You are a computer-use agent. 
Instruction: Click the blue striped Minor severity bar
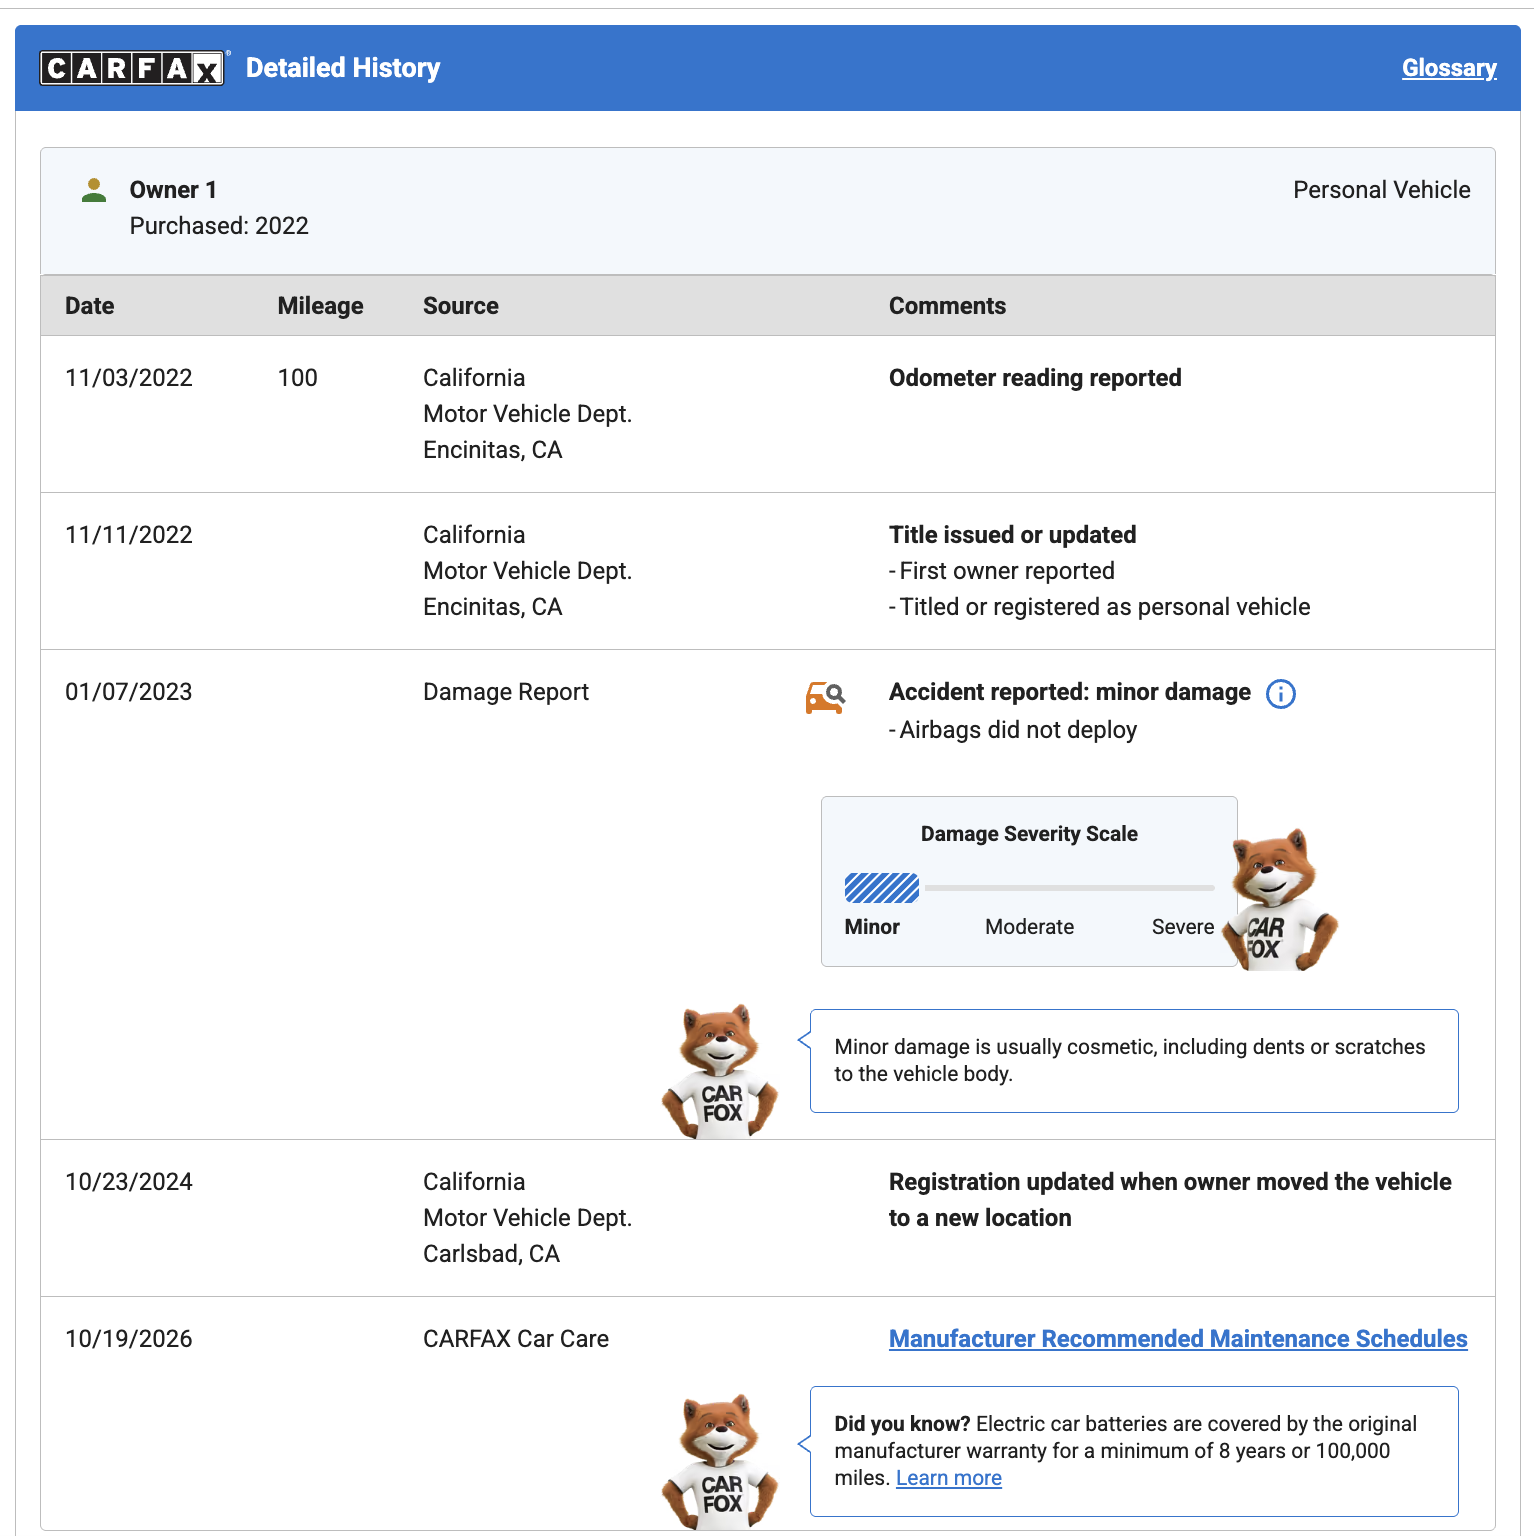(x=882, y=888)
